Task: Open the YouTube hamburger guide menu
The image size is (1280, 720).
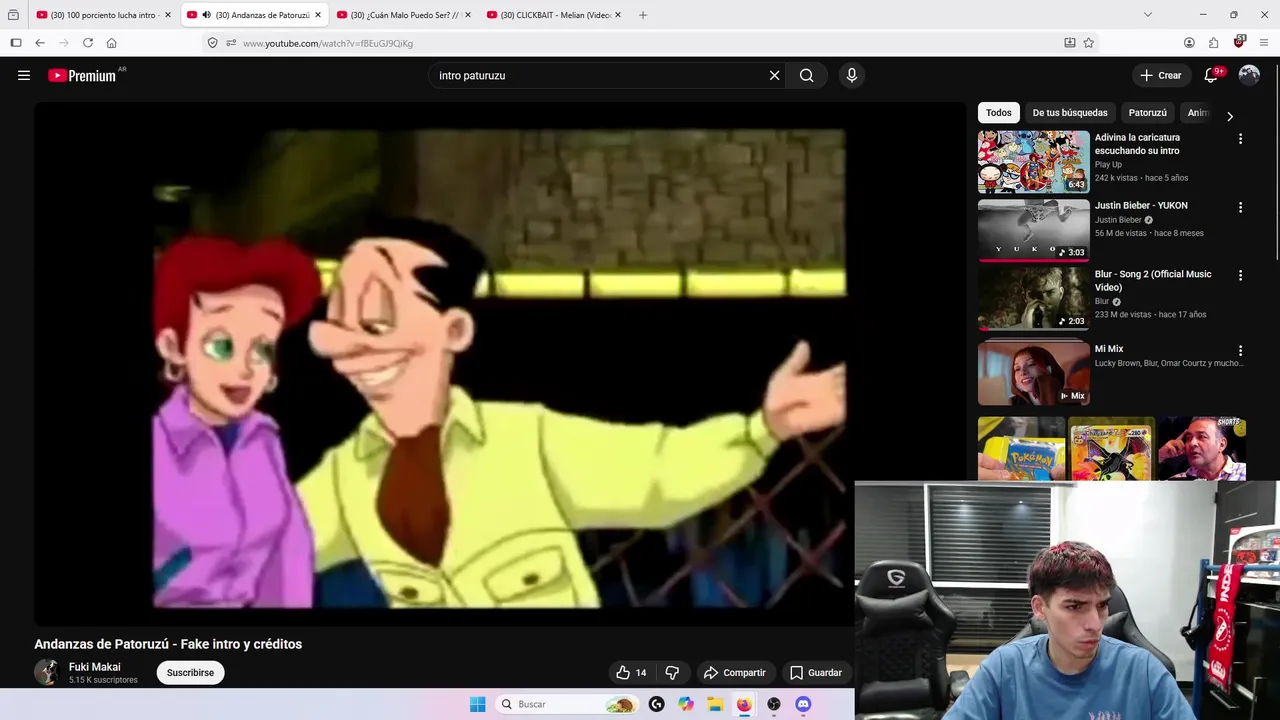Action: tap(24, 75)
